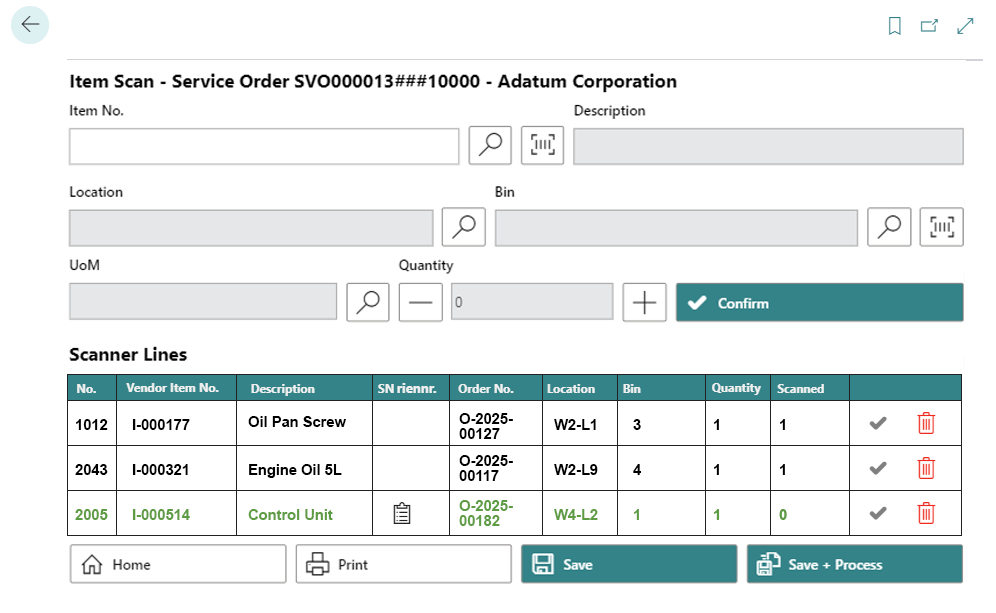Click location W2-L1

coord(575,425)
